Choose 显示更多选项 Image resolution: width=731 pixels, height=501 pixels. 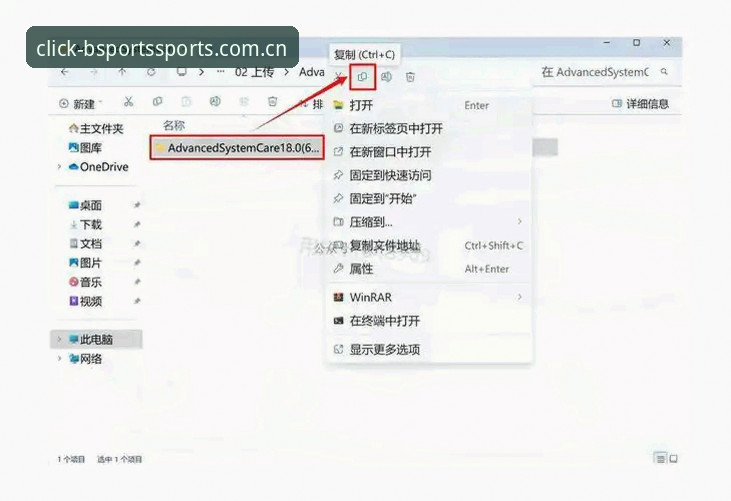coord(428,349)
